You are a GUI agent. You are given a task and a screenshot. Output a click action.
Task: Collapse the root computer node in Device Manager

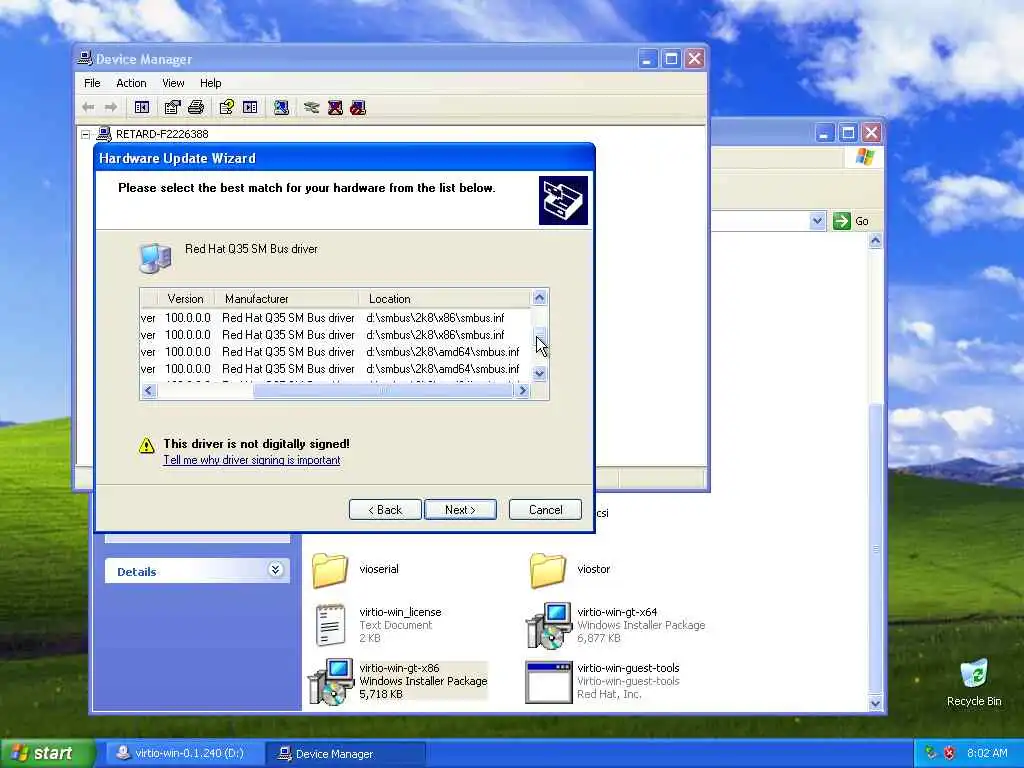(x=86, y=135)
